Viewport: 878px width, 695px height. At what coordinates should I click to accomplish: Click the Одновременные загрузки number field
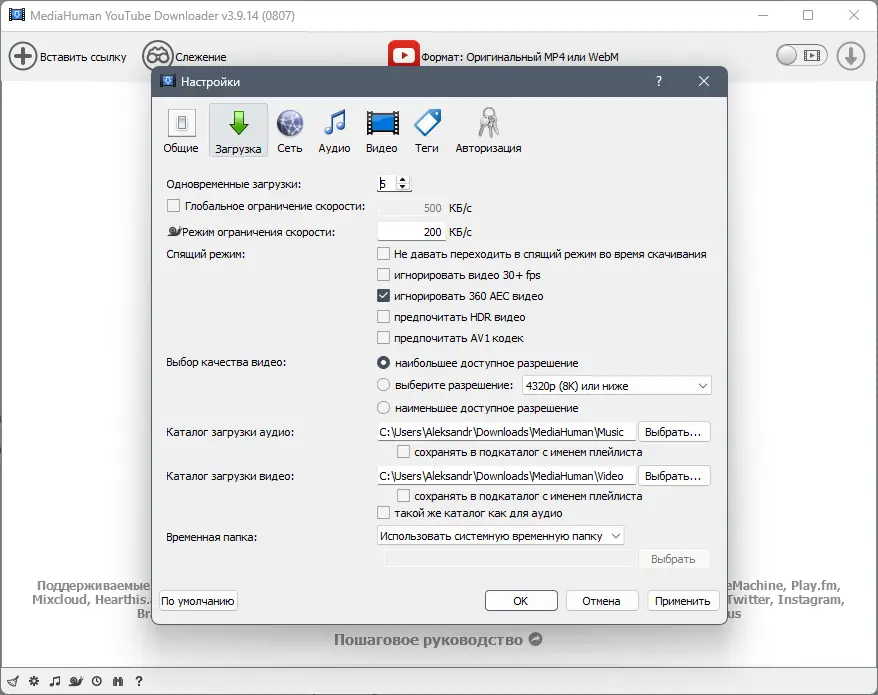pos(387,183)
